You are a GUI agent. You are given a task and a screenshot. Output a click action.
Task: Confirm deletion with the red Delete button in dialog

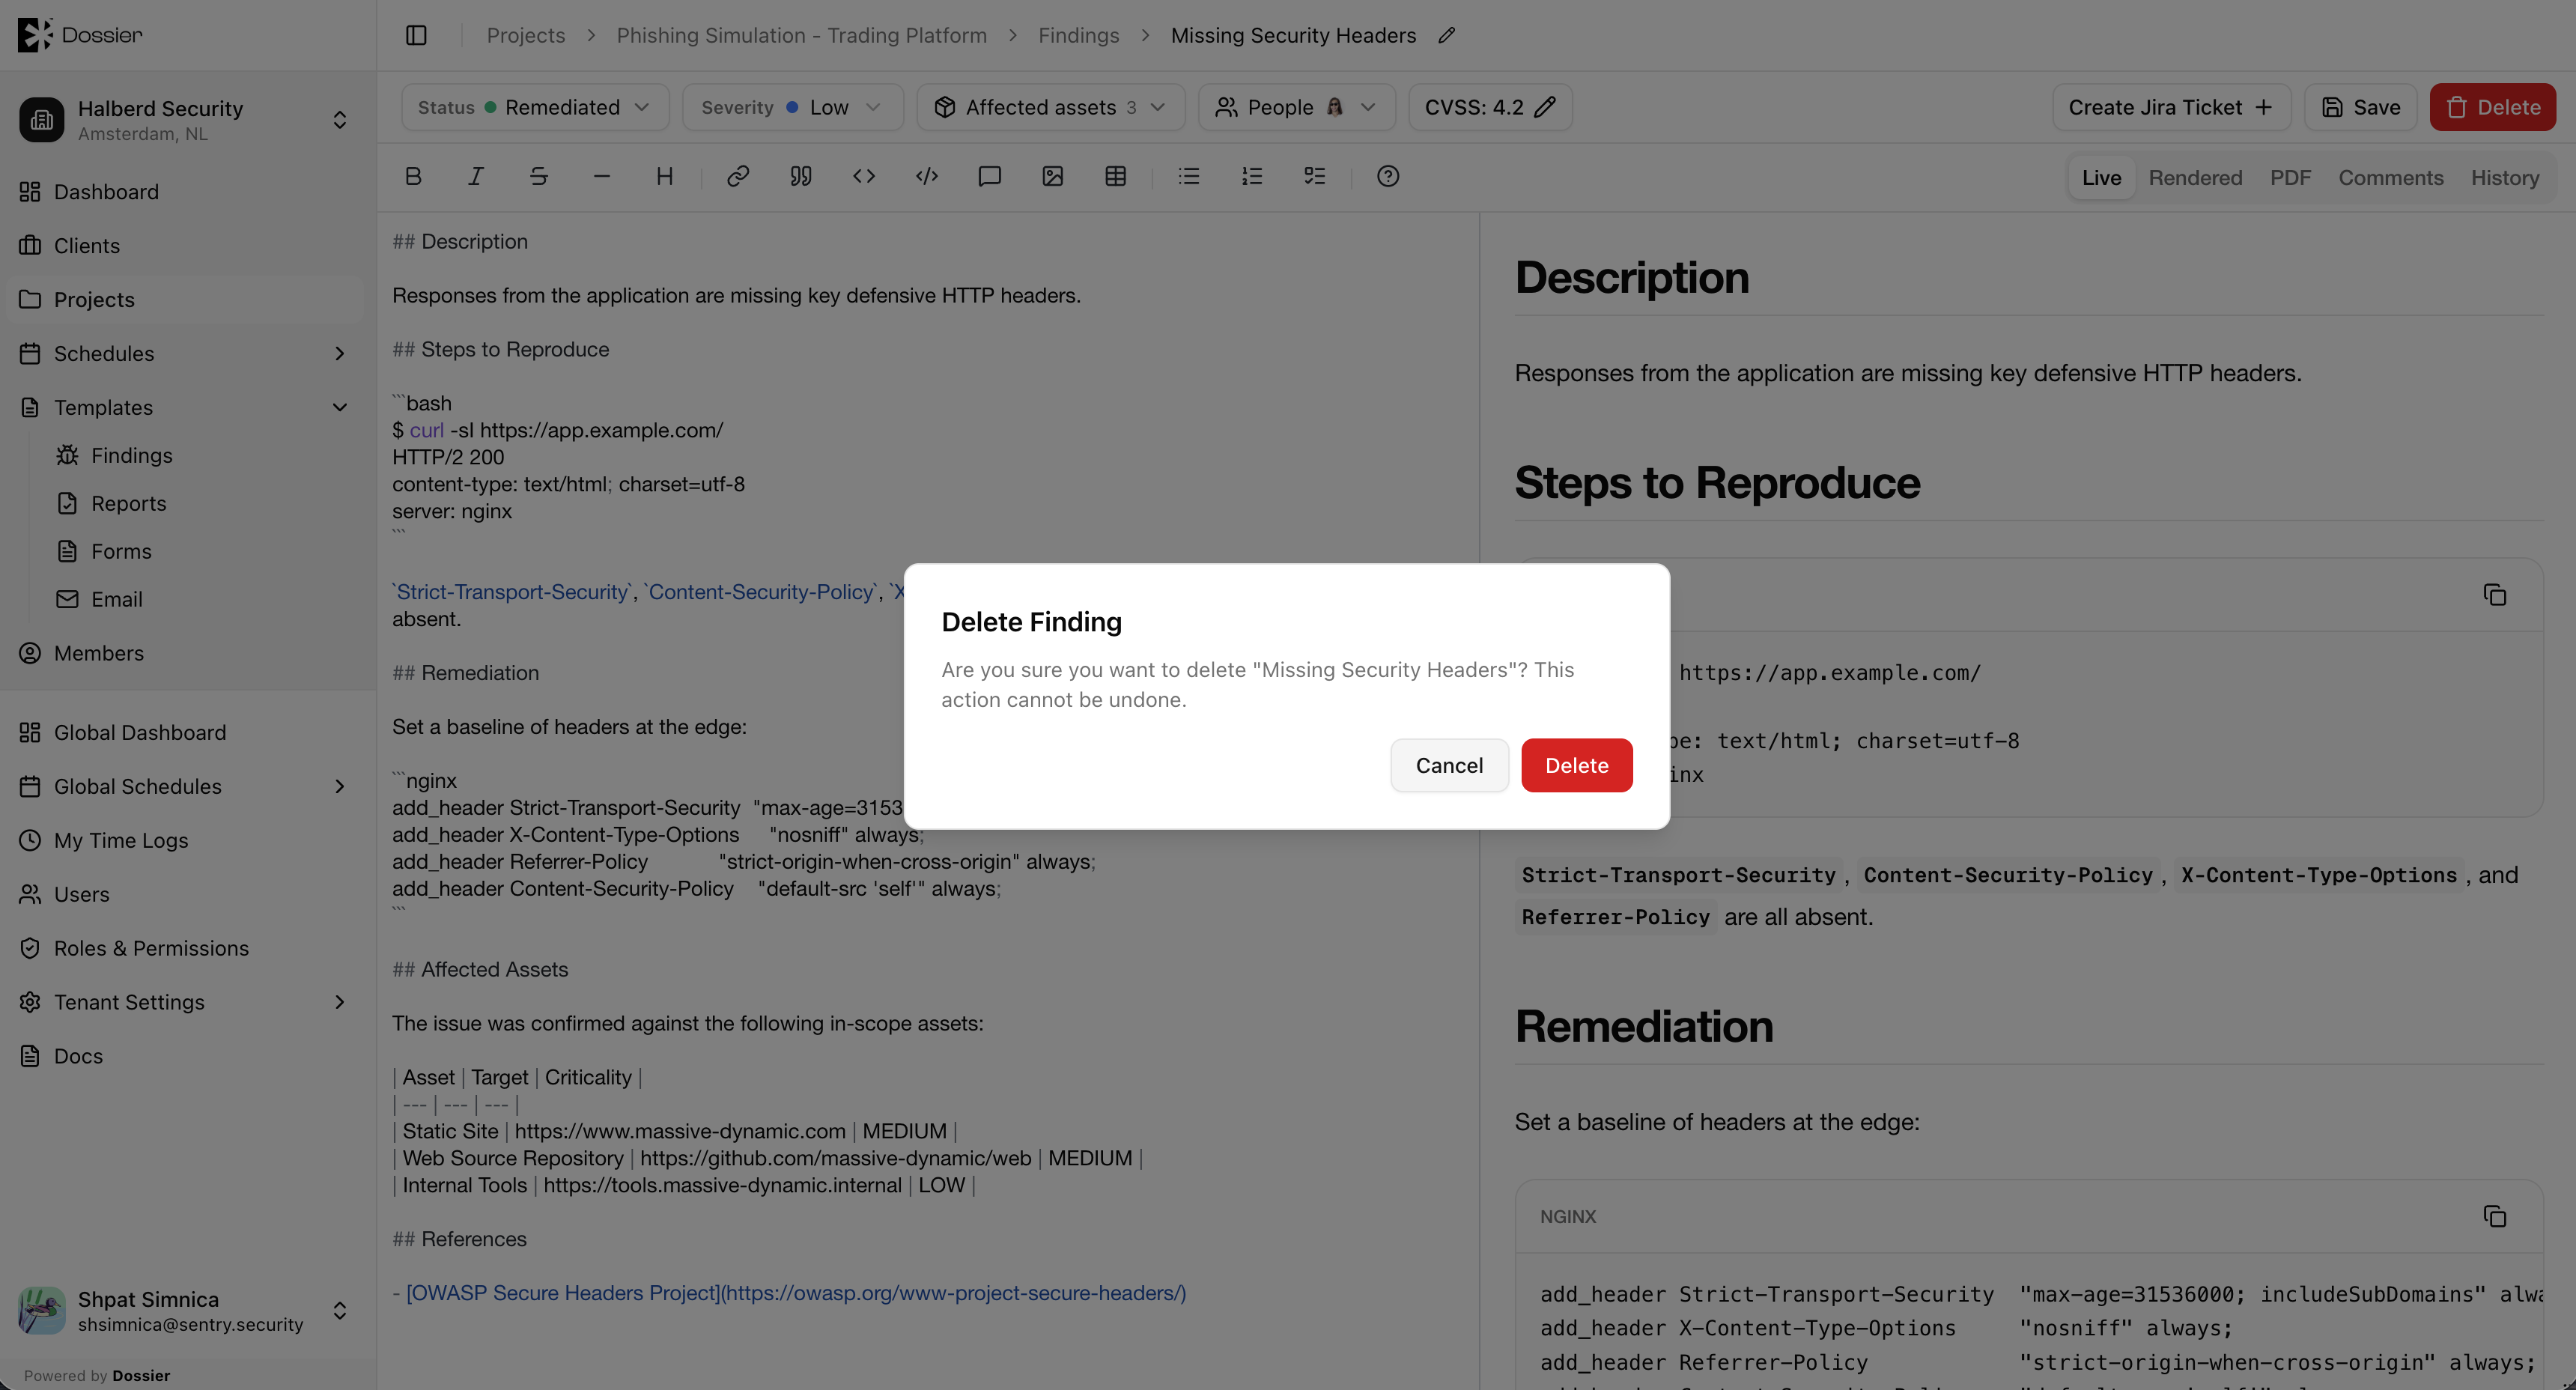(1576, 765)
